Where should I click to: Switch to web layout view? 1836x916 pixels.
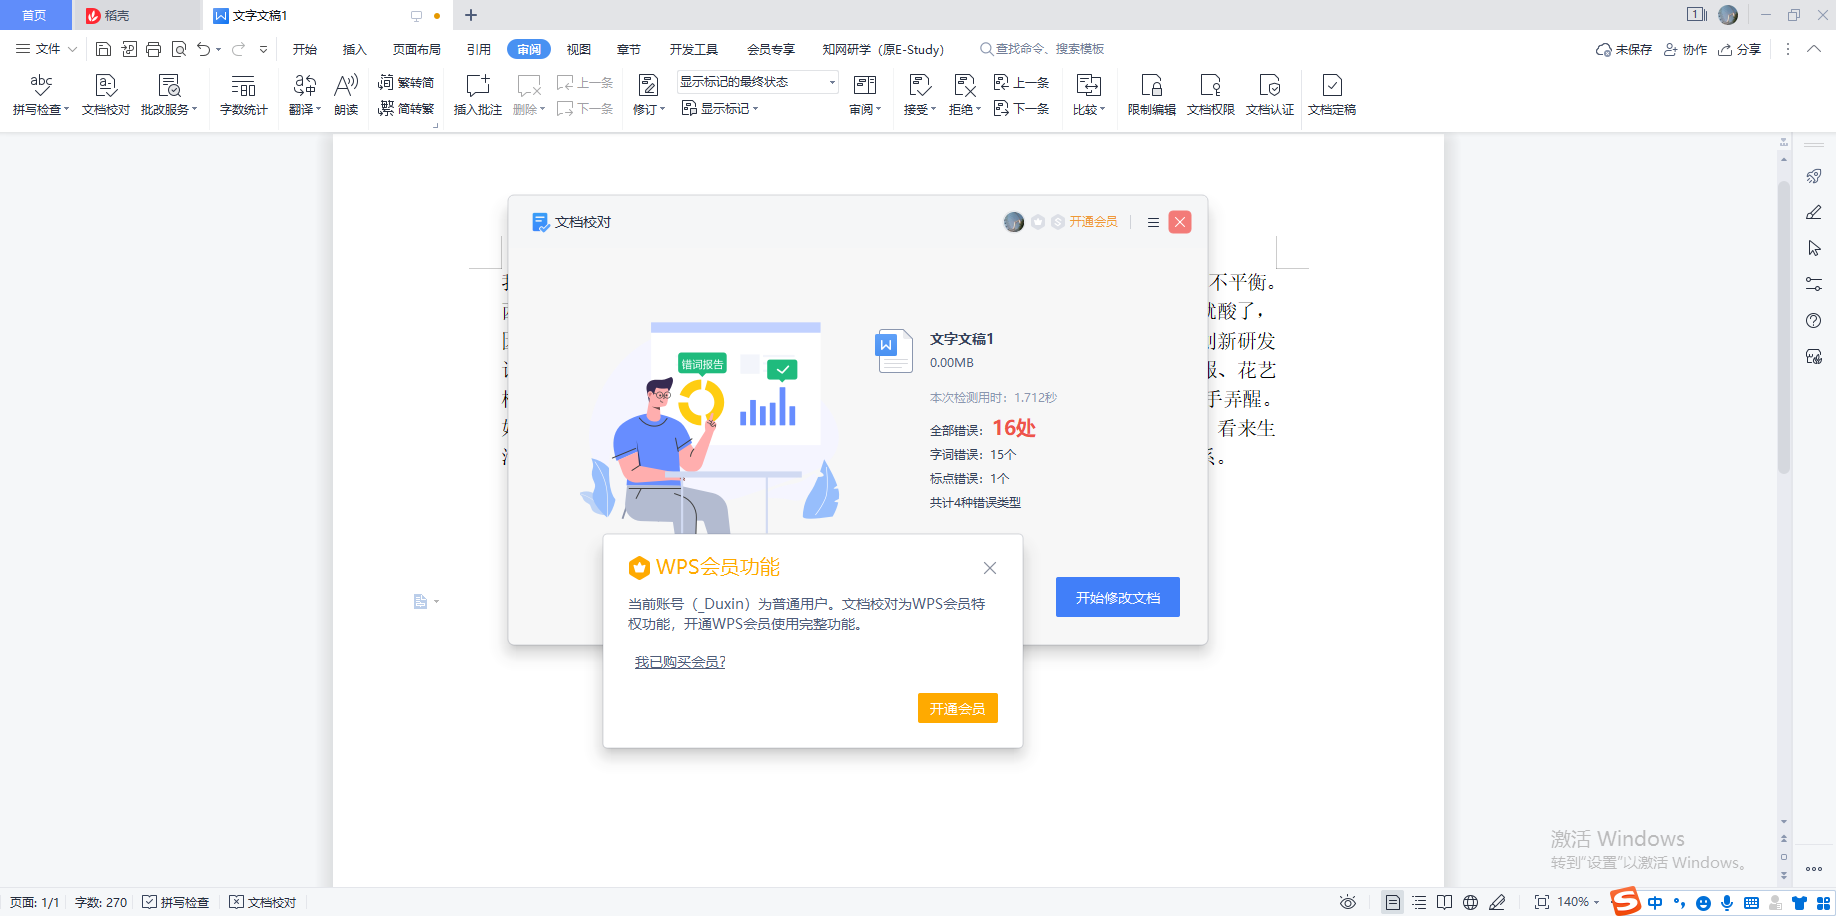pos(1470,902)
